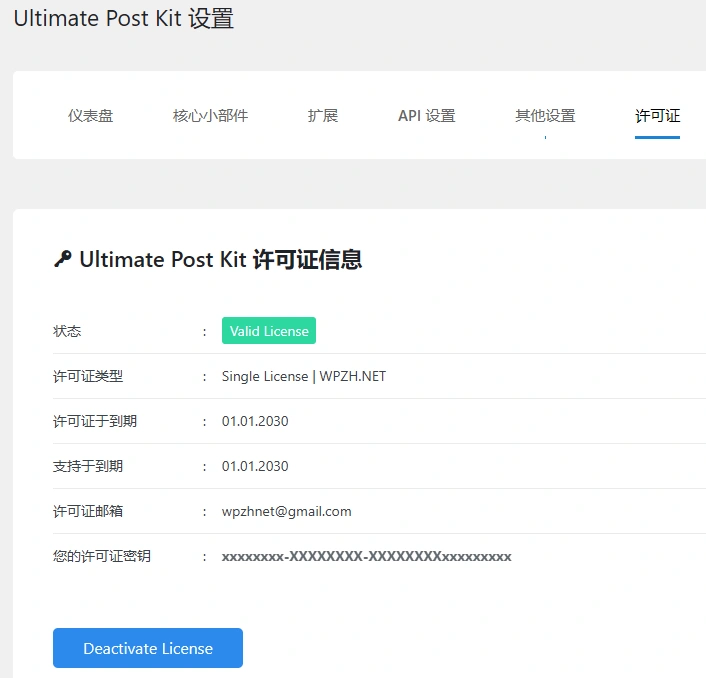The image size is (706, 678).
Task: Open the 扩展 extensions tab
Action: coord(323,116)
